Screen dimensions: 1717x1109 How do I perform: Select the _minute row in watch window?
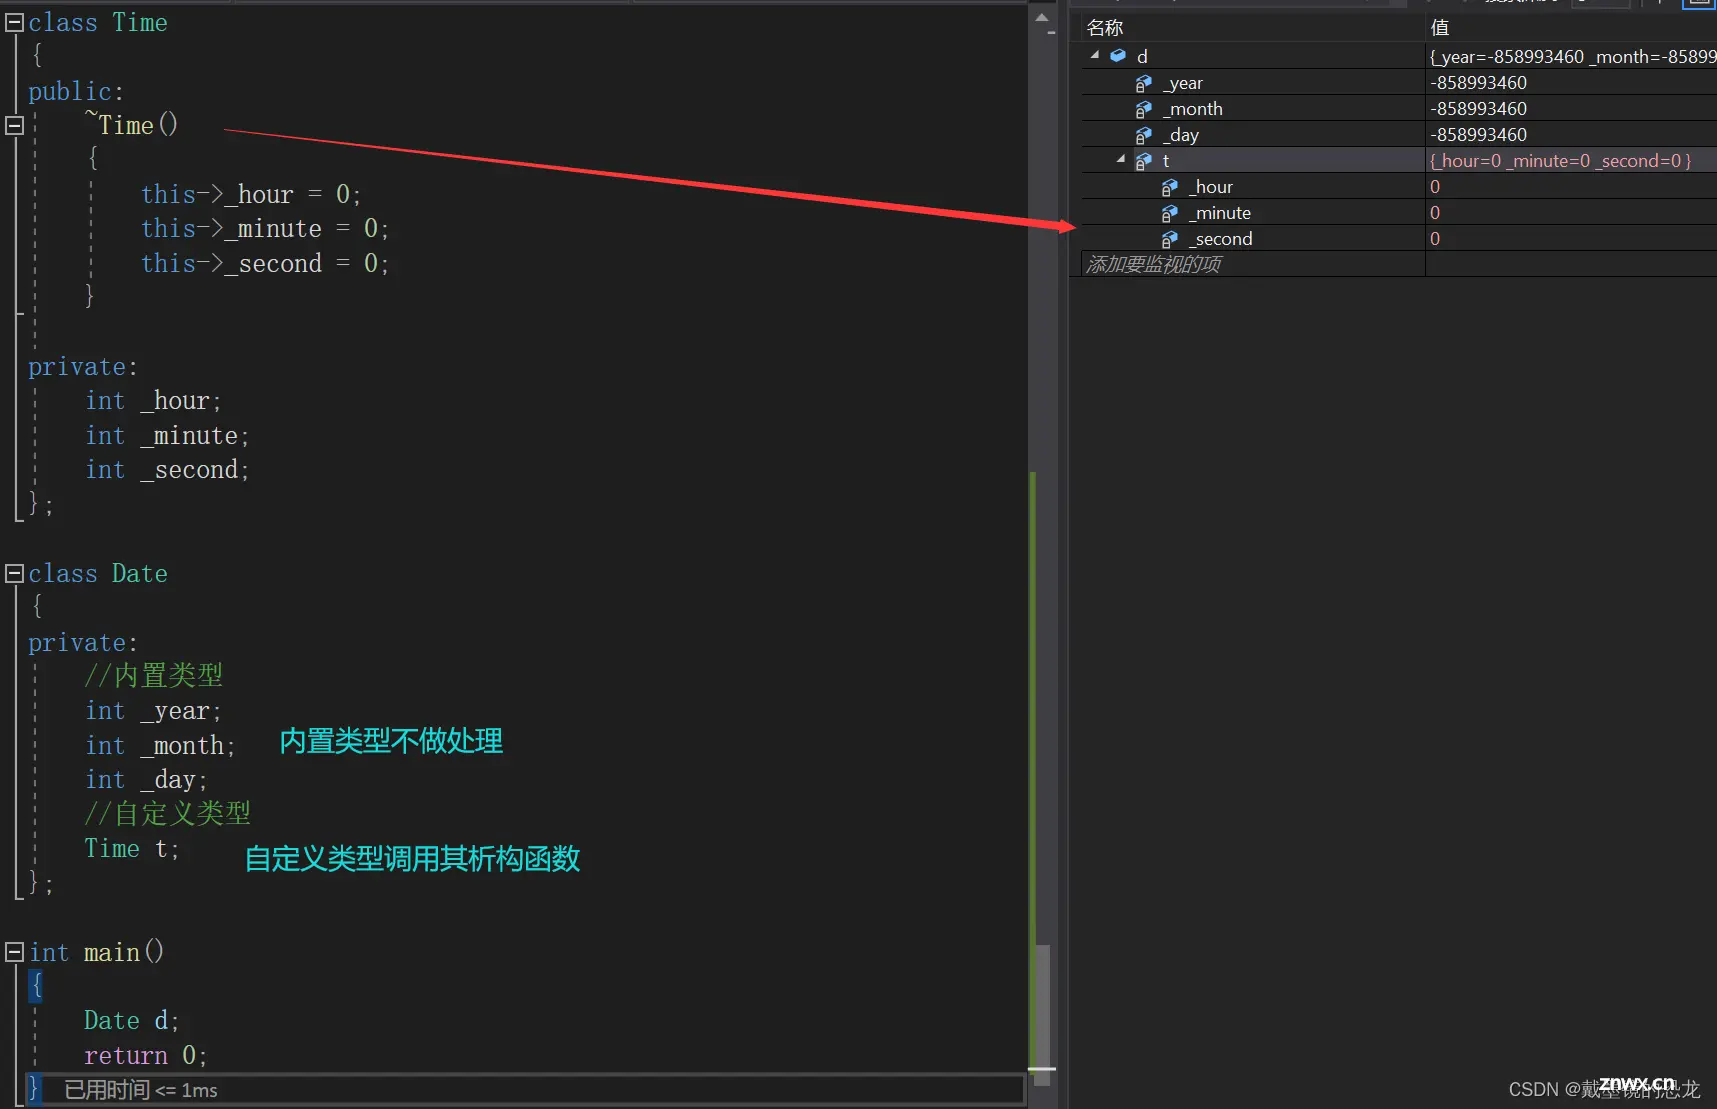point(1399,213)
